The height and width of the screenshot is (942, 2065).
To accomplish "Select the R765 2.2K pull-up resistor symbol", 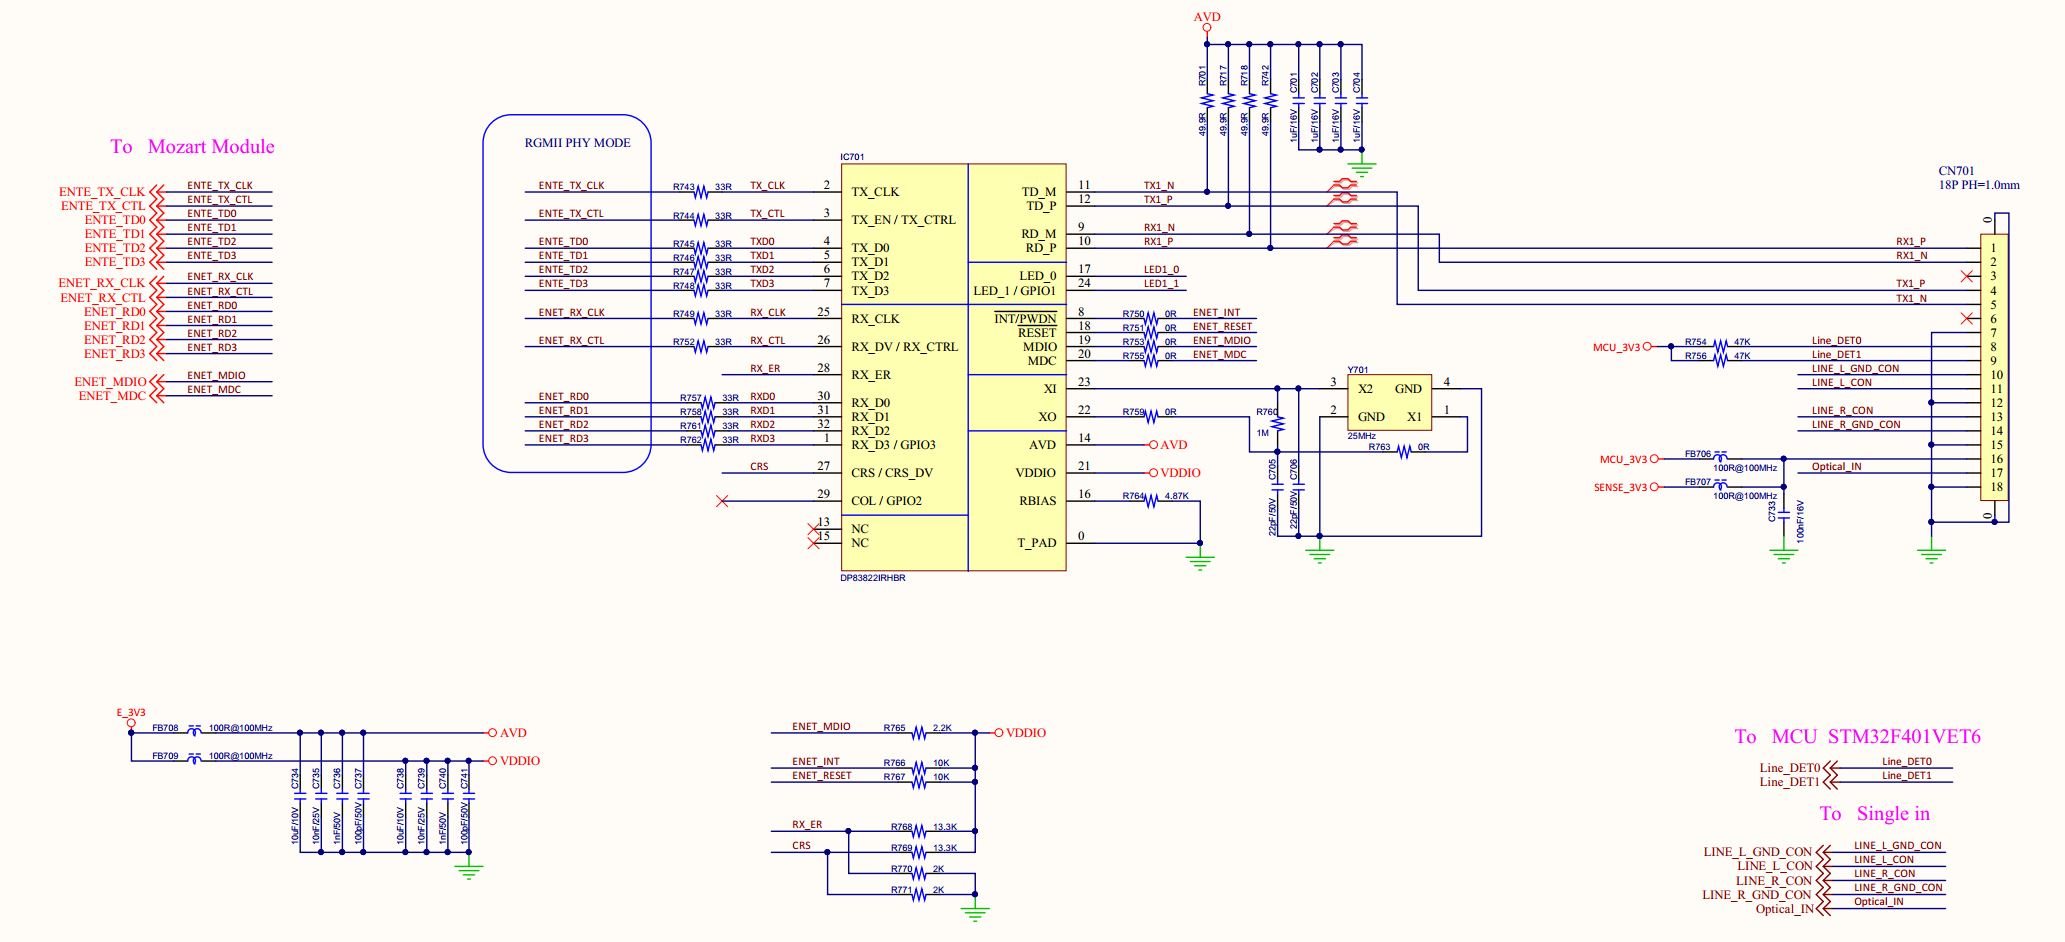I will pos(918,733).
